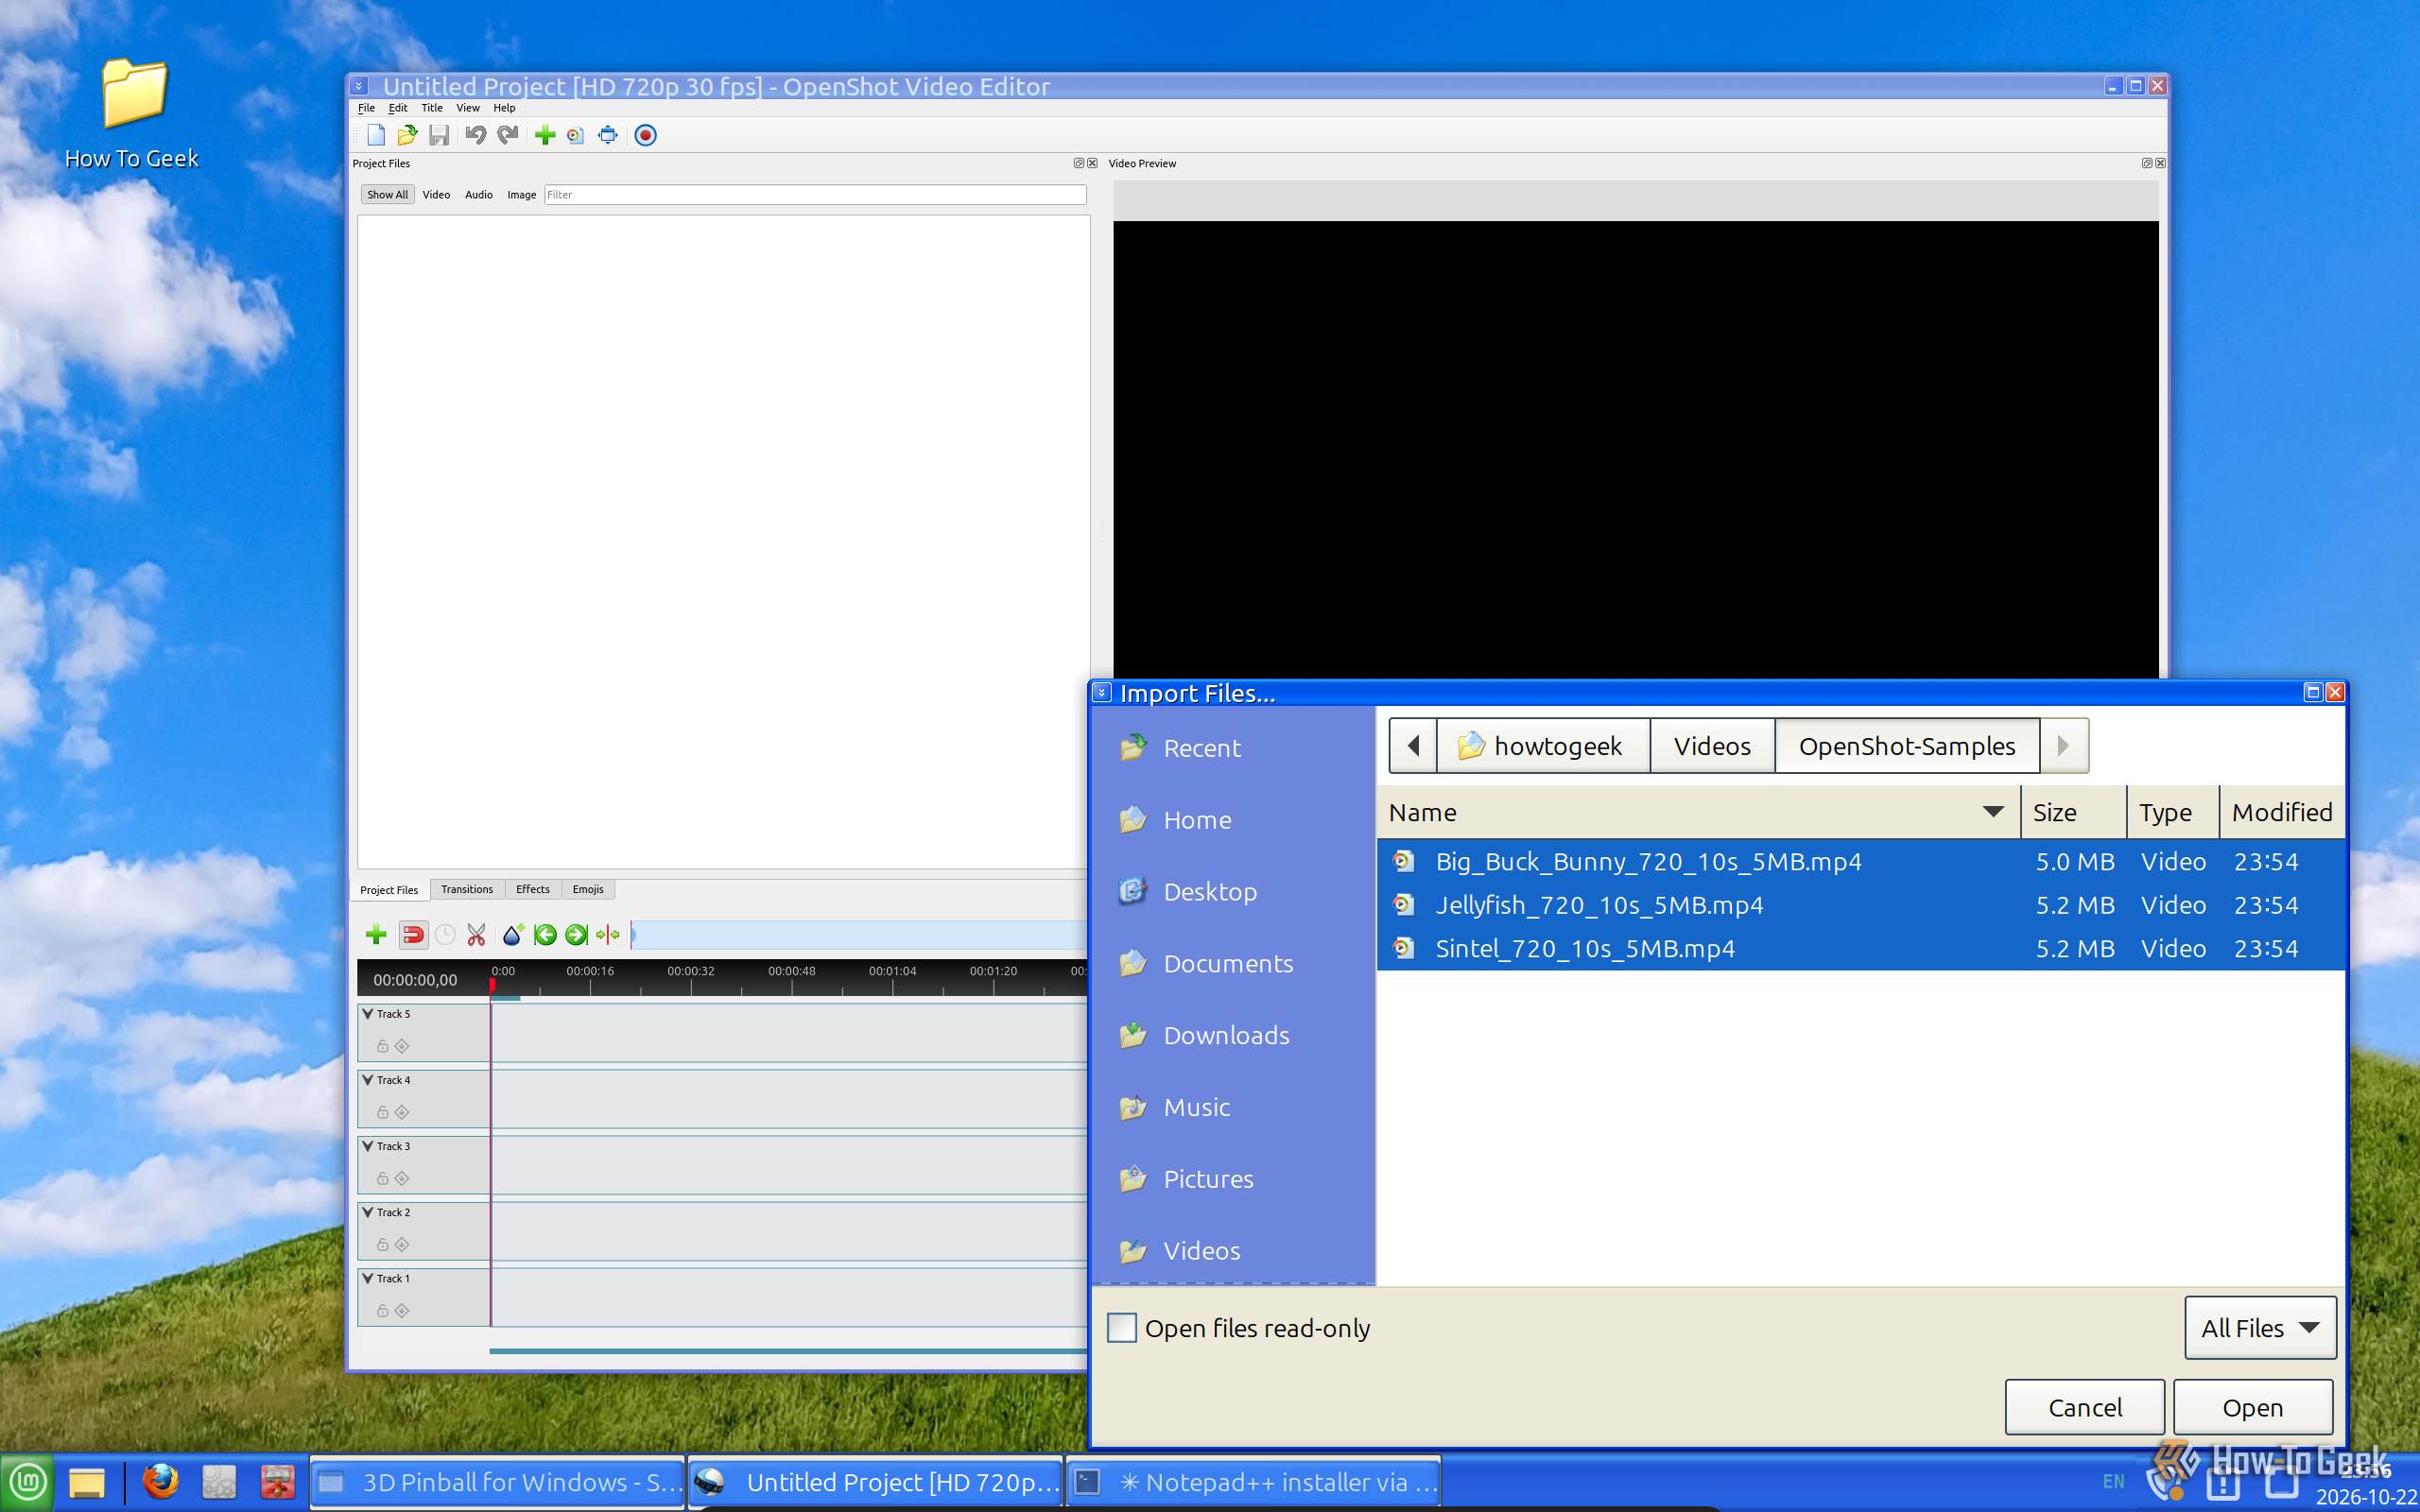Image resolution: width=2420 pixels, height=1512 pixels.
Task: Select Jellyfish_720_10s_5MB.mp4 file row
Action: click(x=1860, y=905)
